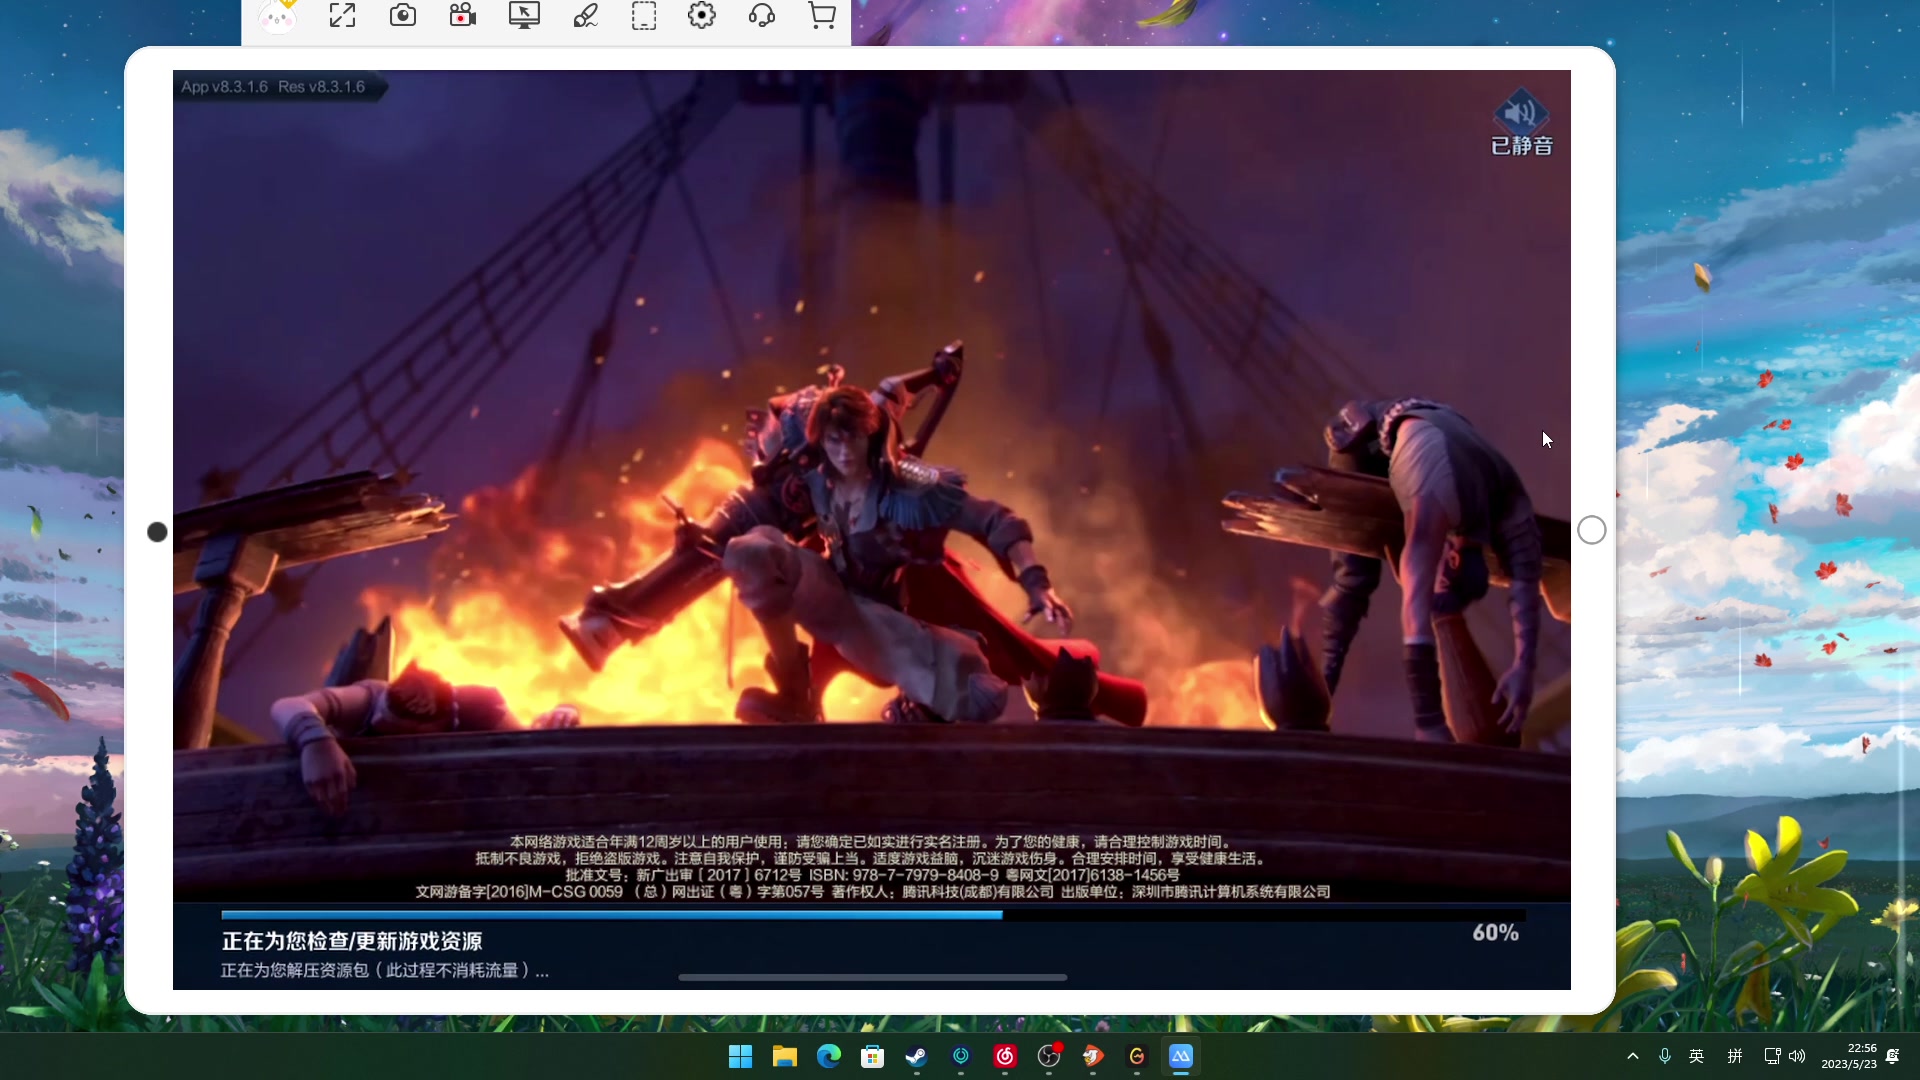This screenshot has height=1080, width=1920.
Task: Switch input language via 英 indicator
Action: click(x=1697, y=1056)
